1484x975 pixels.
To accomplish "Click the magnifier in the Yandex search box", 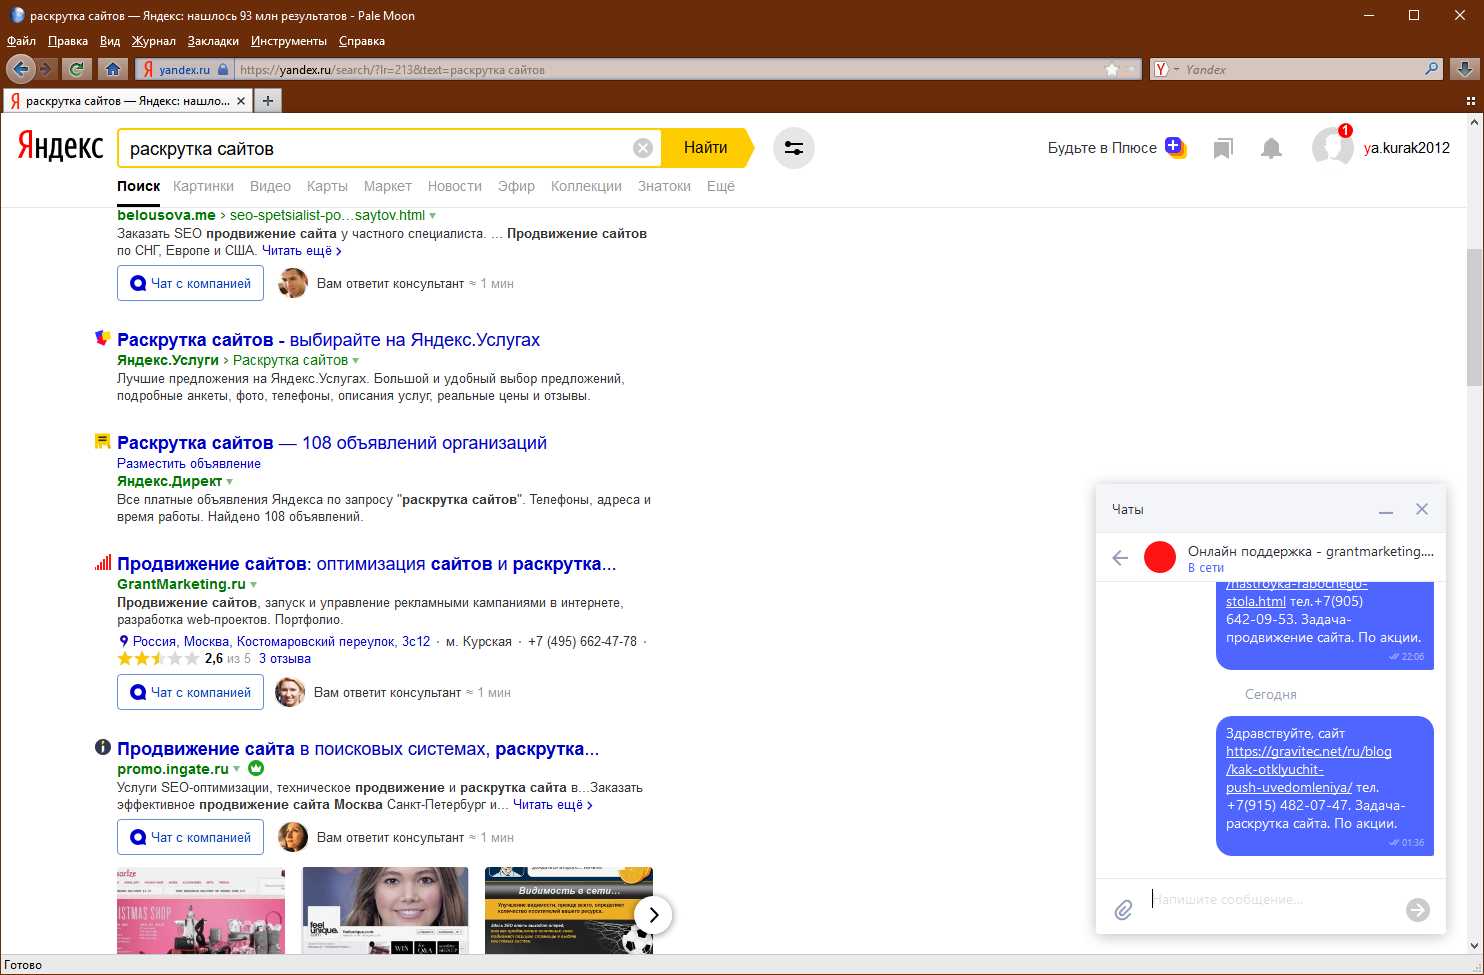I will tap(1432, 69).
